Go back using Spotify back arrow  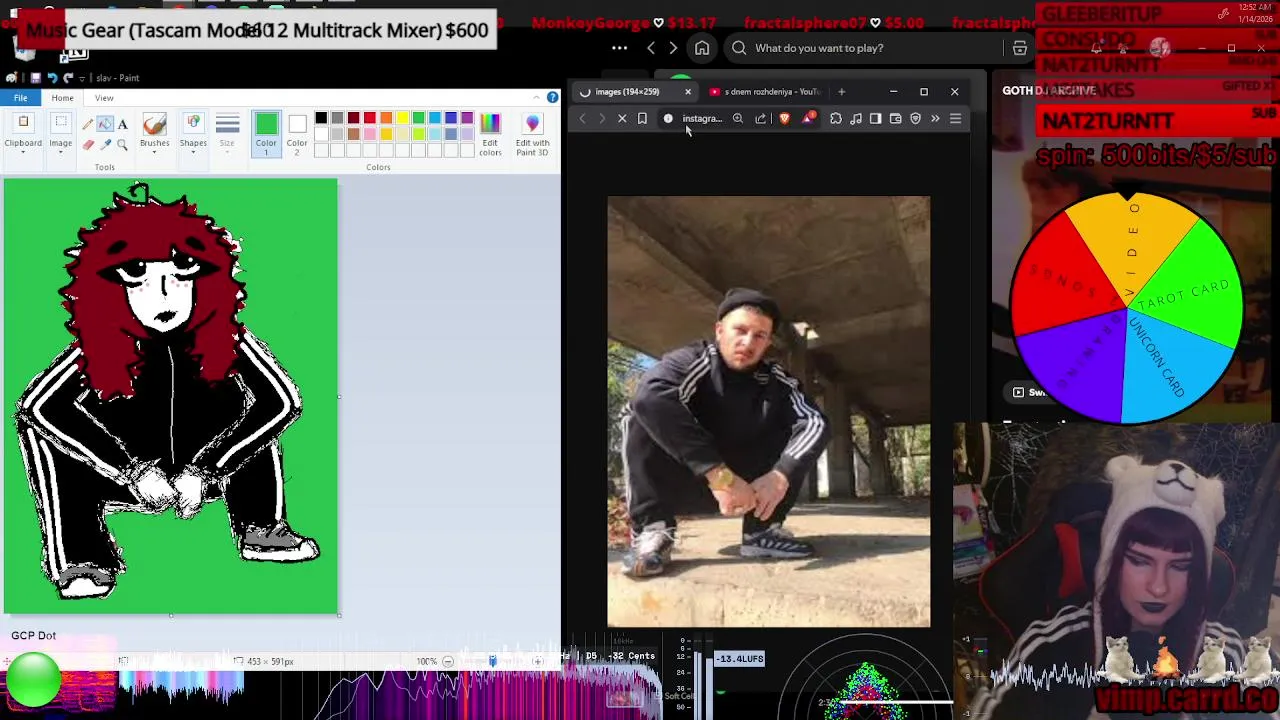(x=651, y=48)
